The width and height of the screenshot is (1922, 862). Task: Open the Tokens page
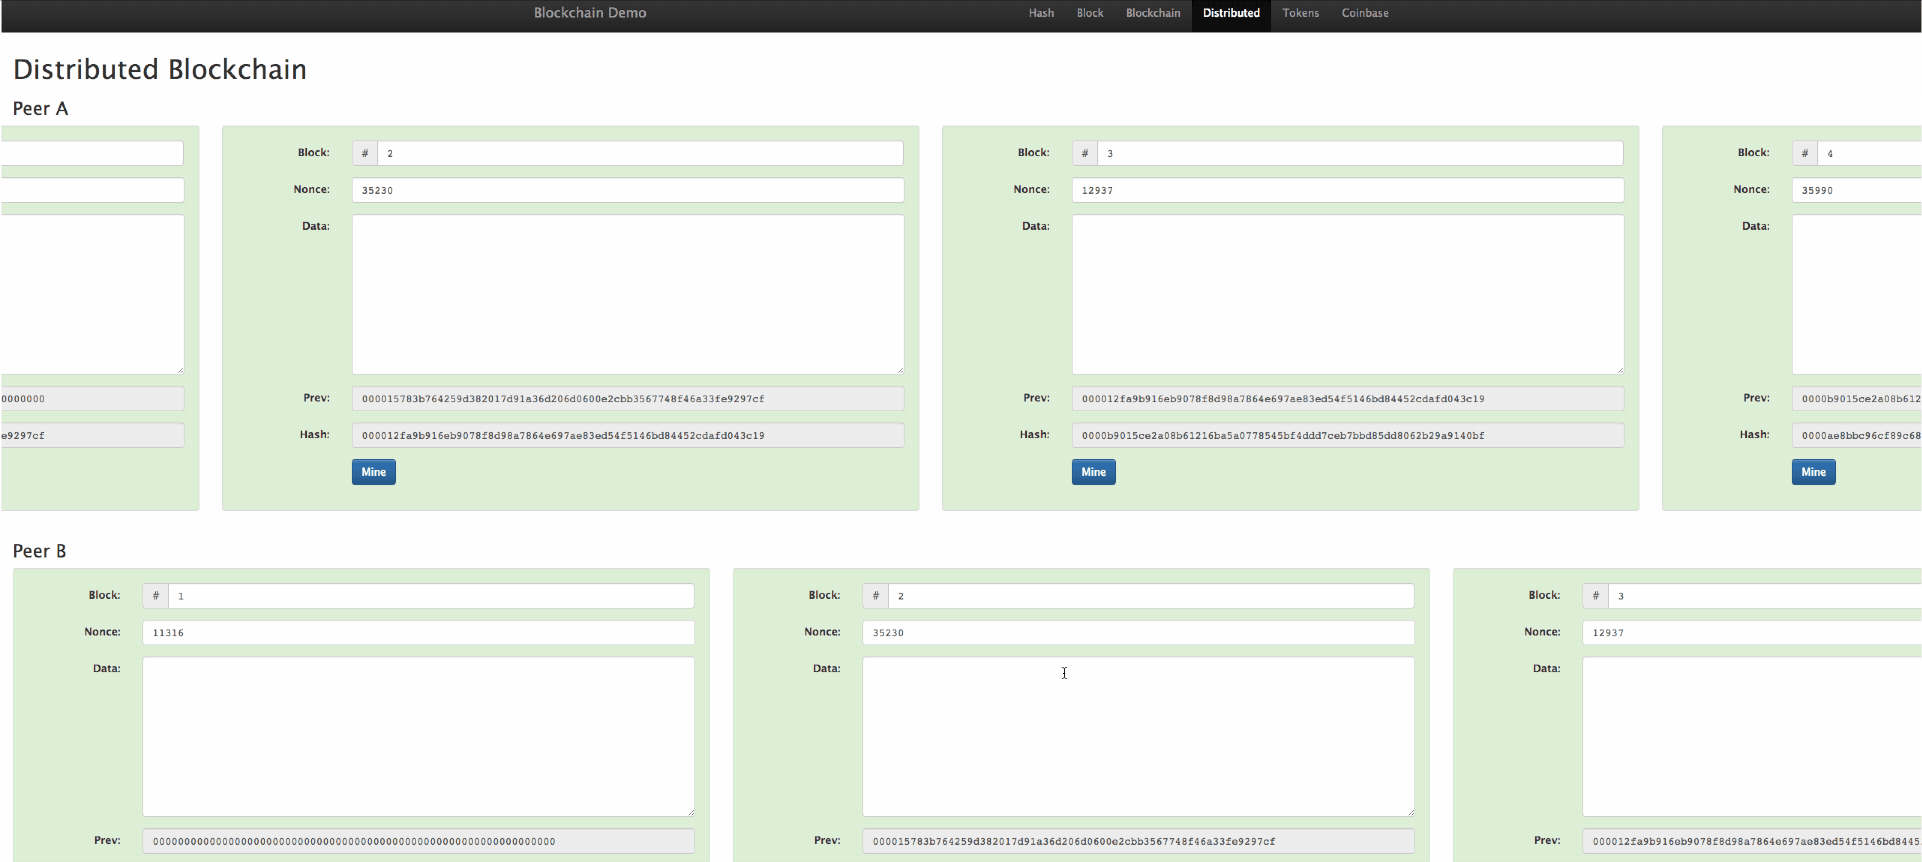click(1300, 13)
